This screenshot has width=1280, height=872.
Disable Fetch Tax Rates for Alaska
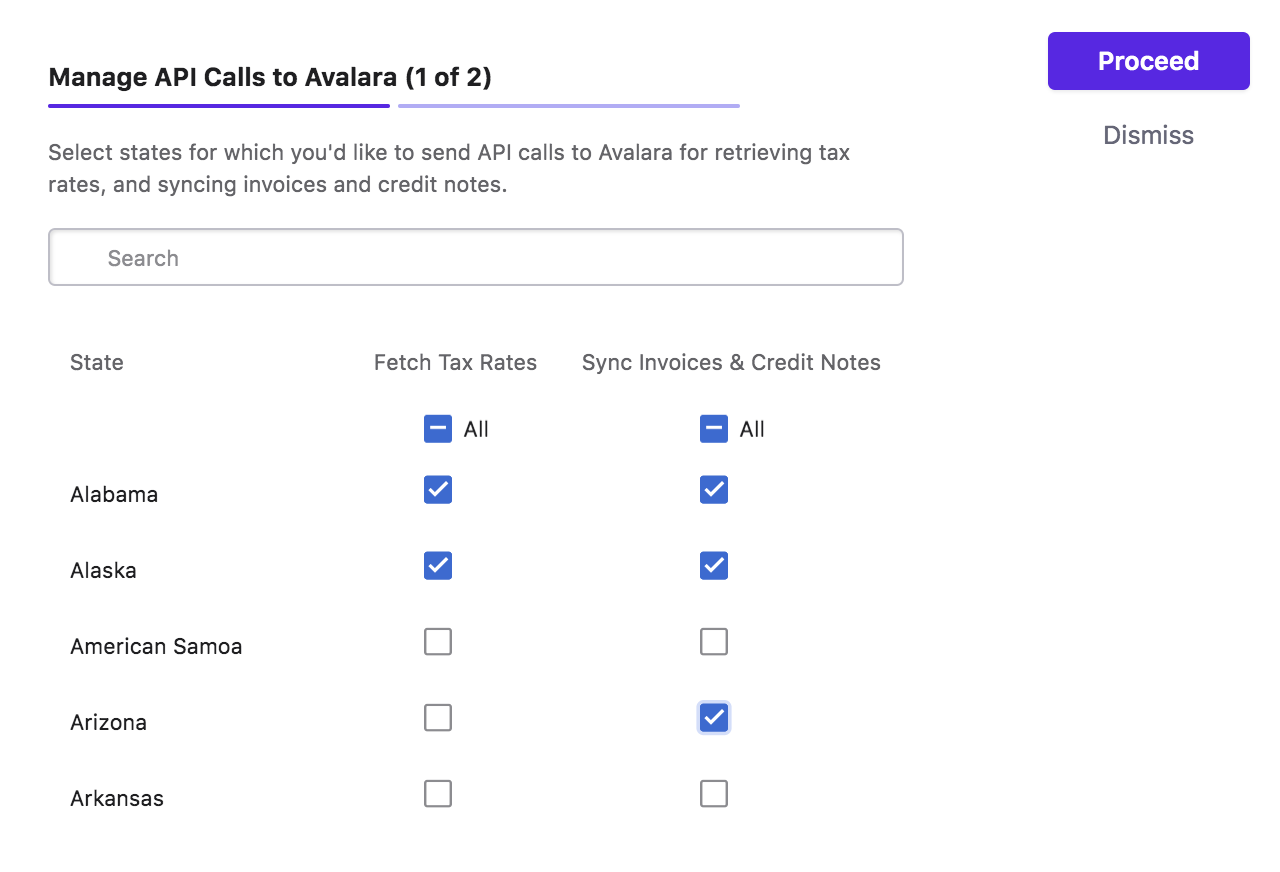tap(438, 566)
